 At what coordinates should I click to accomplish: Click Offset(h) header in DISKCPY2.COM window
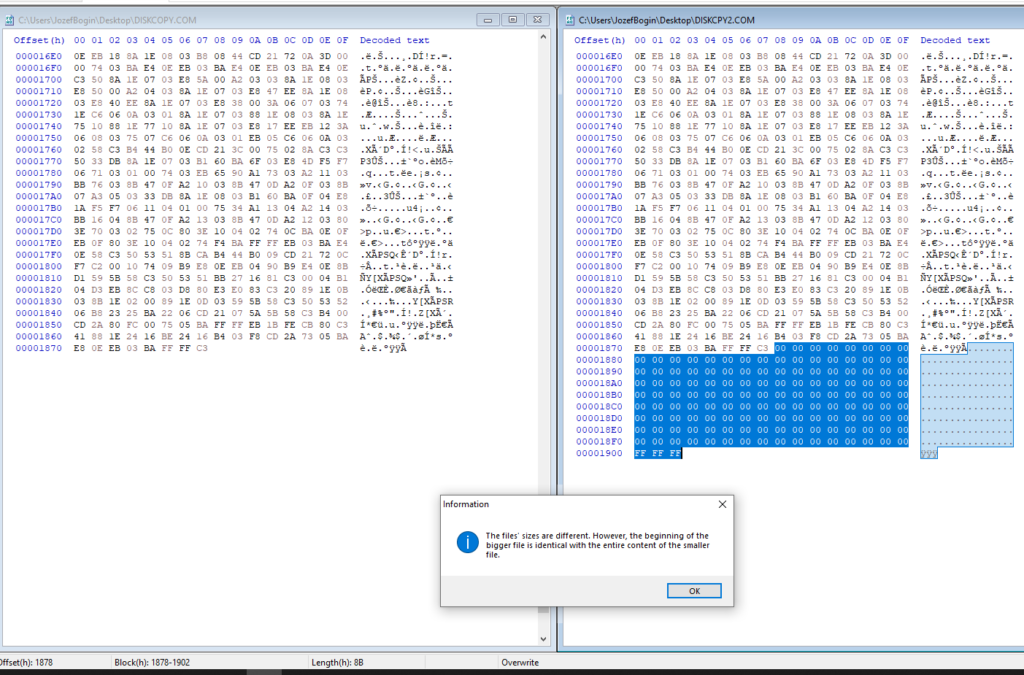(600, 40)
